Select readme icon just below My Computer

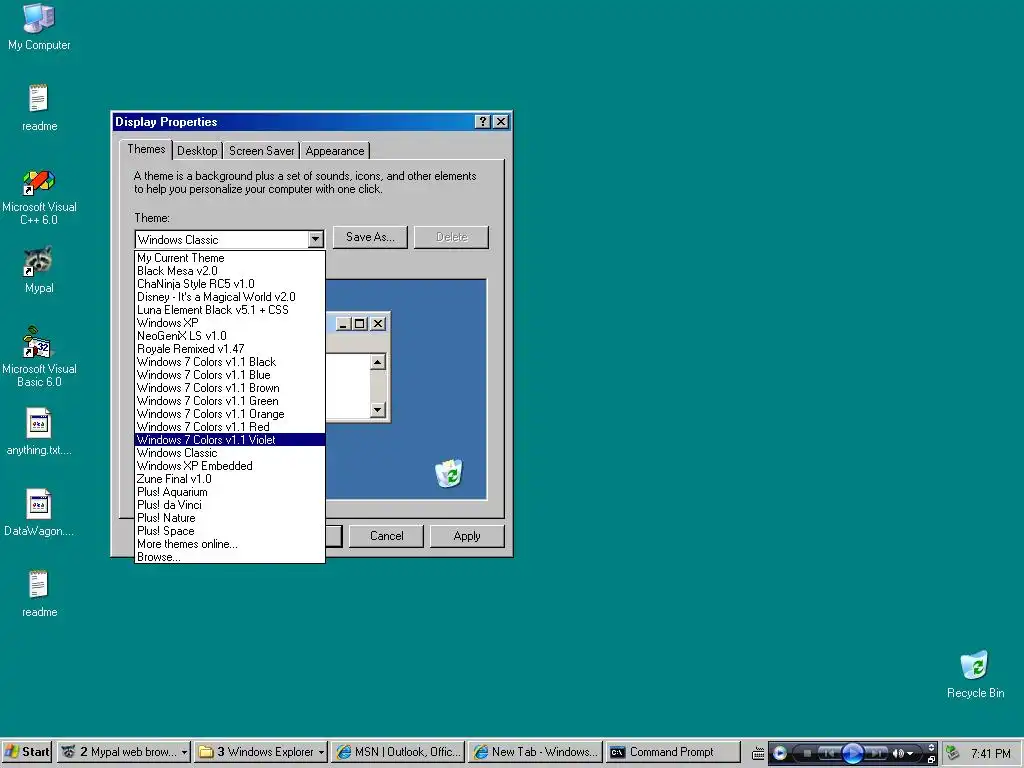pos(39,108)
